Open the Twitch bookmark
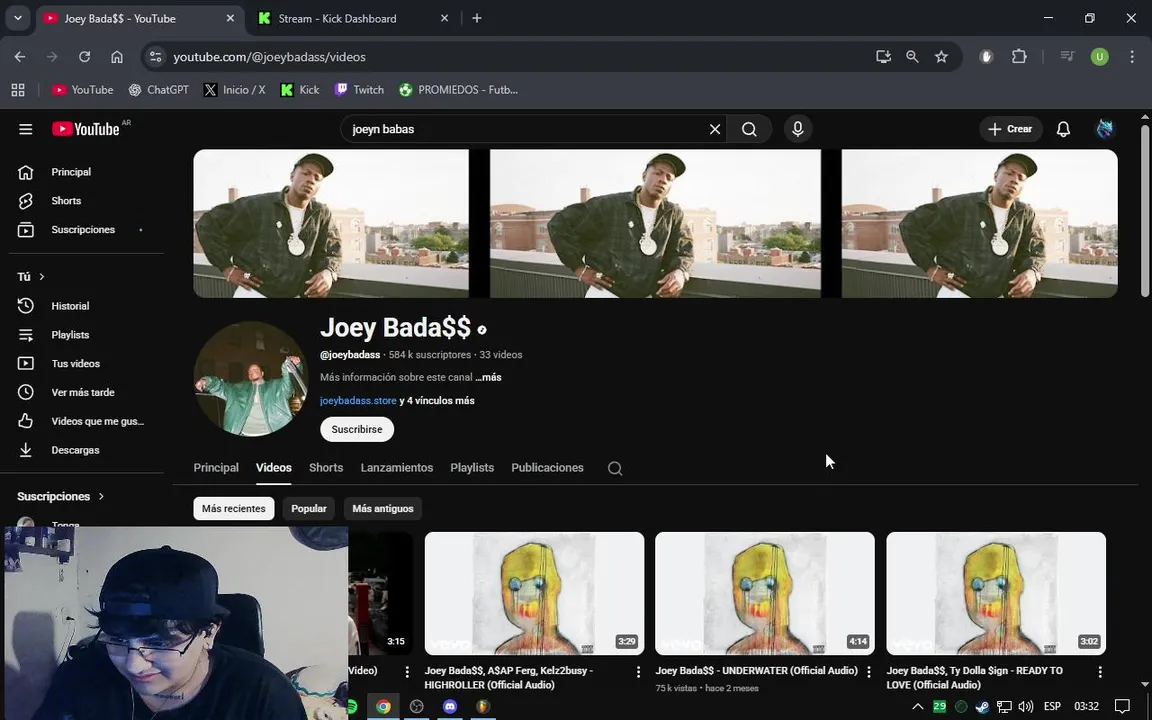Image resolution: width=1152 pixels, height=720 pixels. point(359,90)
